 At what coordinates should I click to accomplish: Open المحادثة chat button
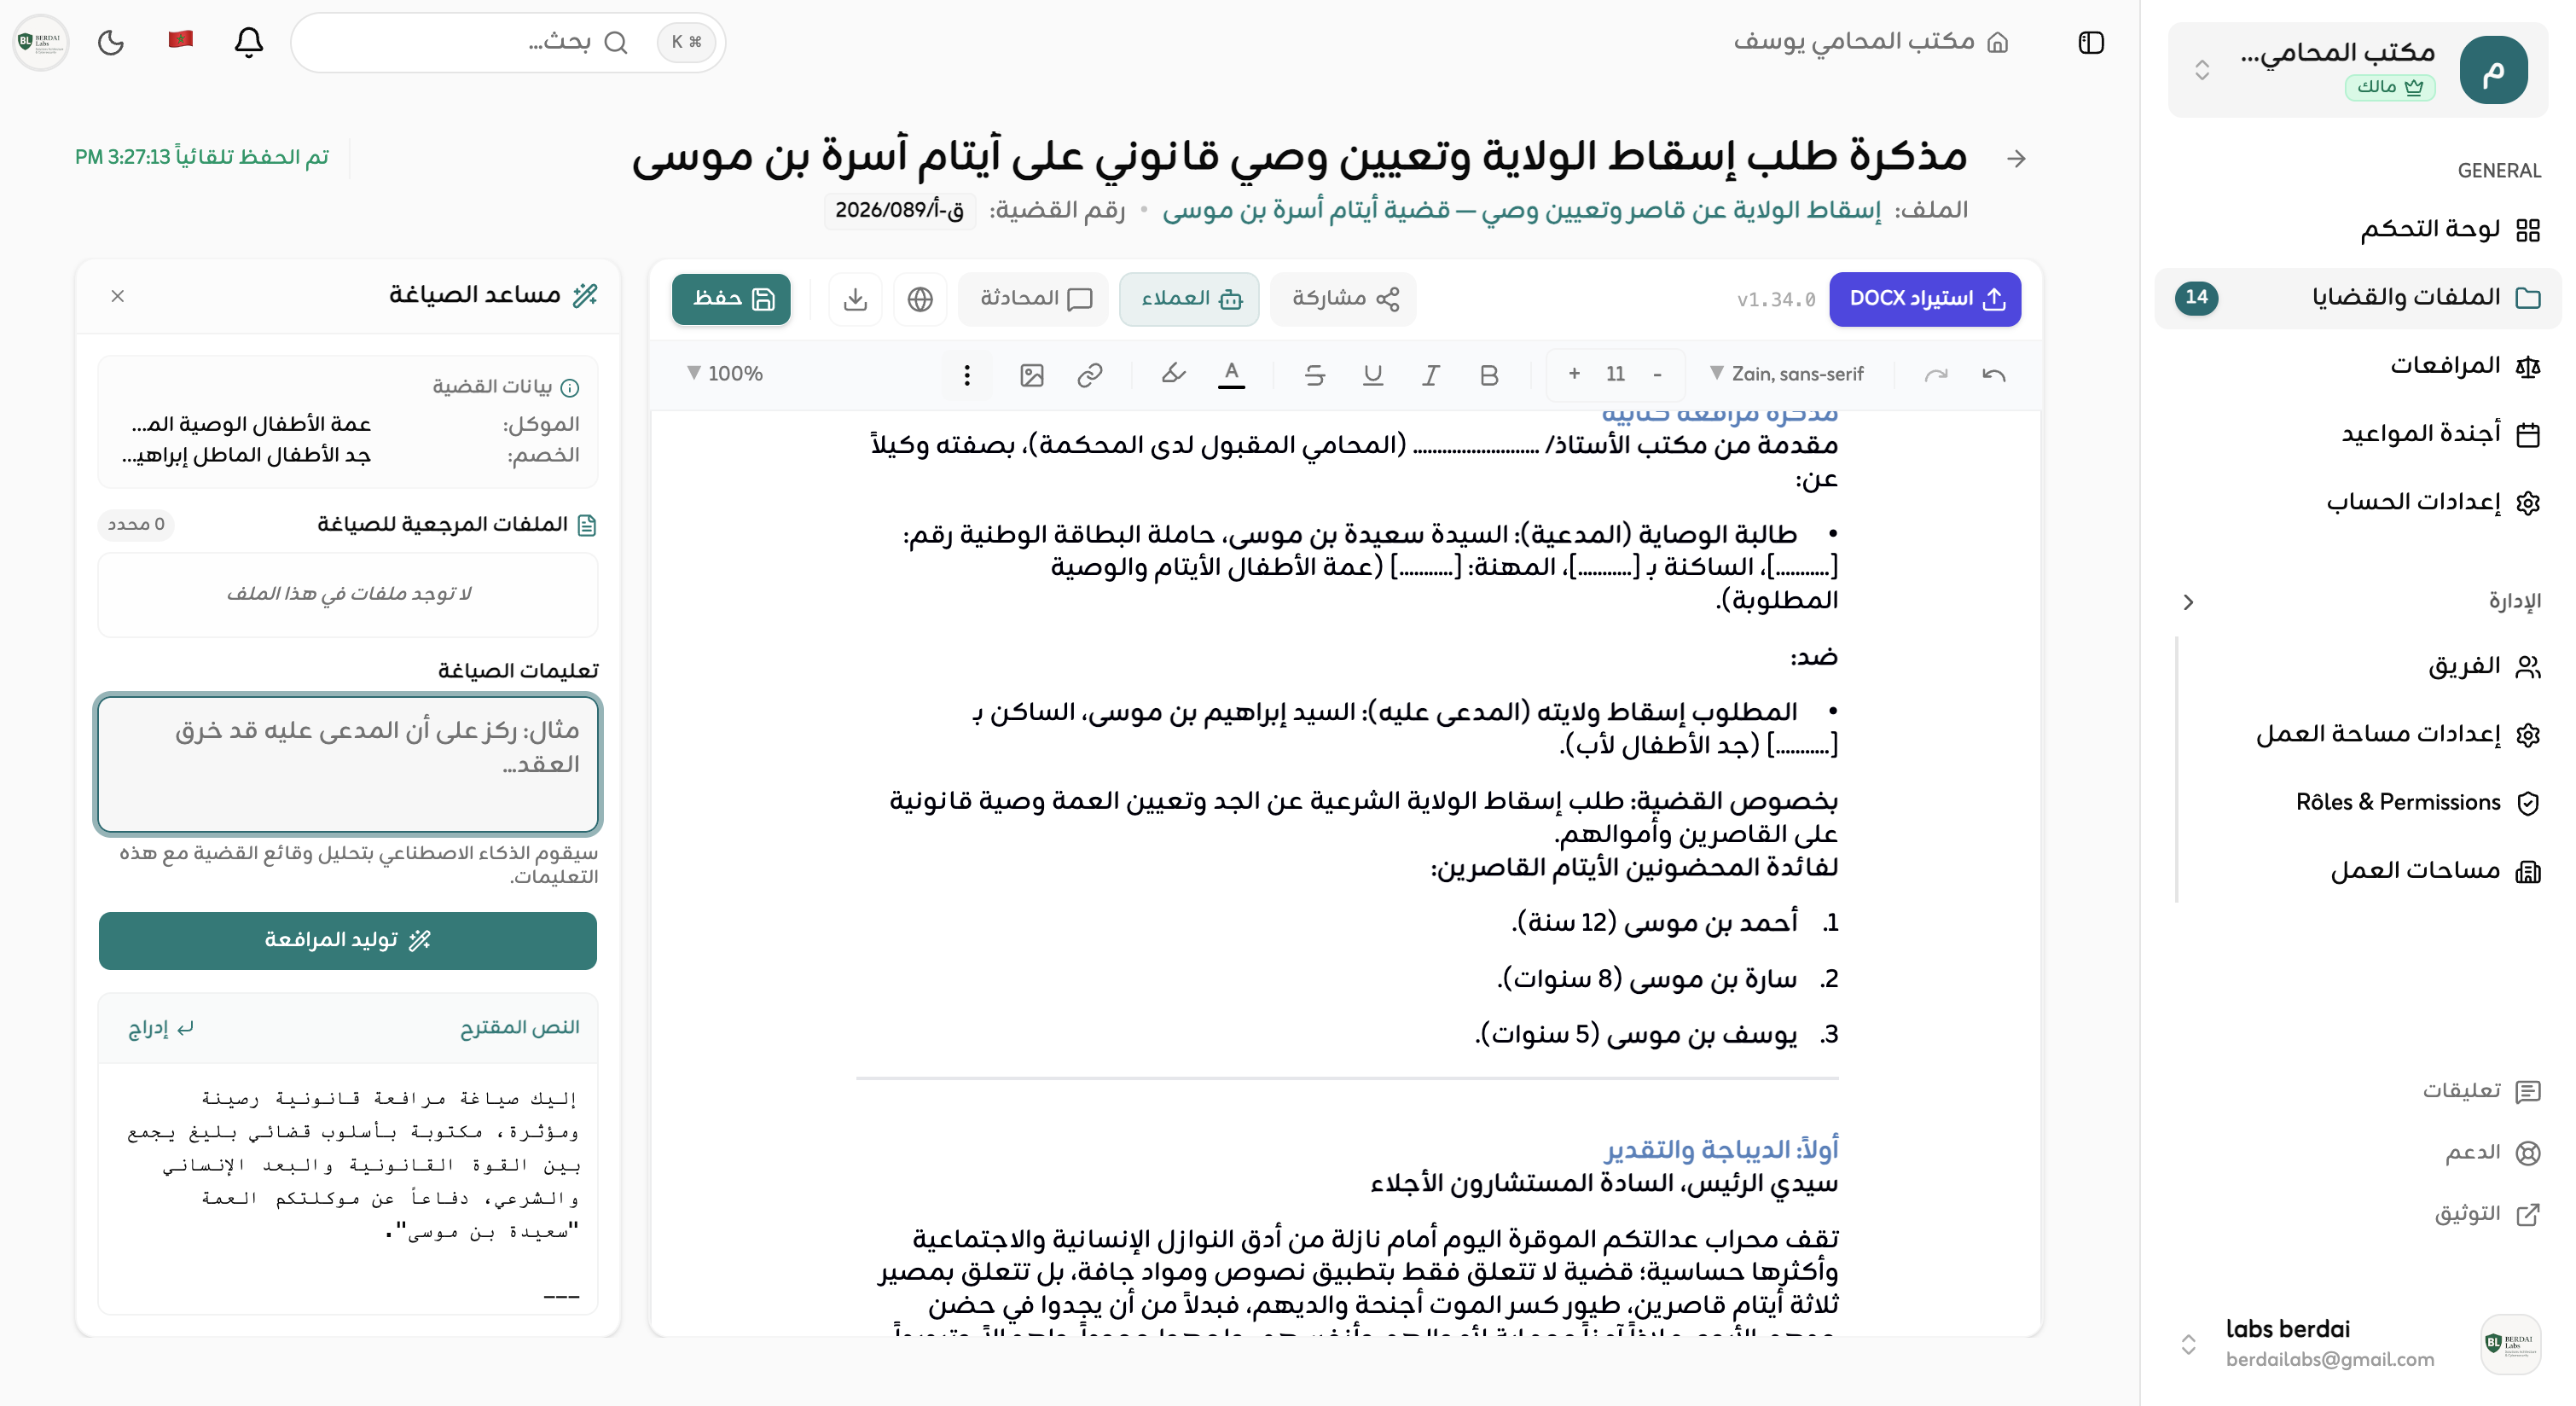1034,299
